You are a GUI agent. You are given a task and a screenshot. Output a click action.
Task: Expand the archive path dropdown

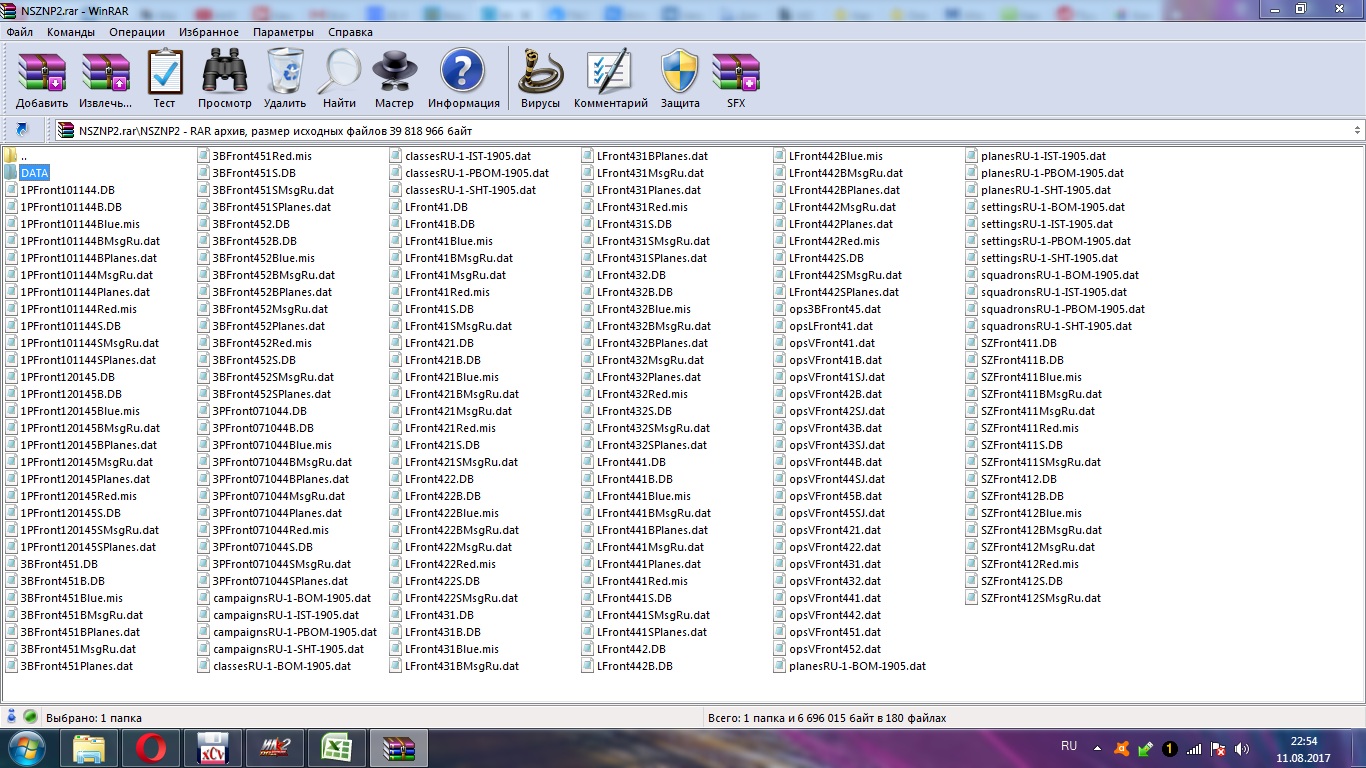(1357, 130)
